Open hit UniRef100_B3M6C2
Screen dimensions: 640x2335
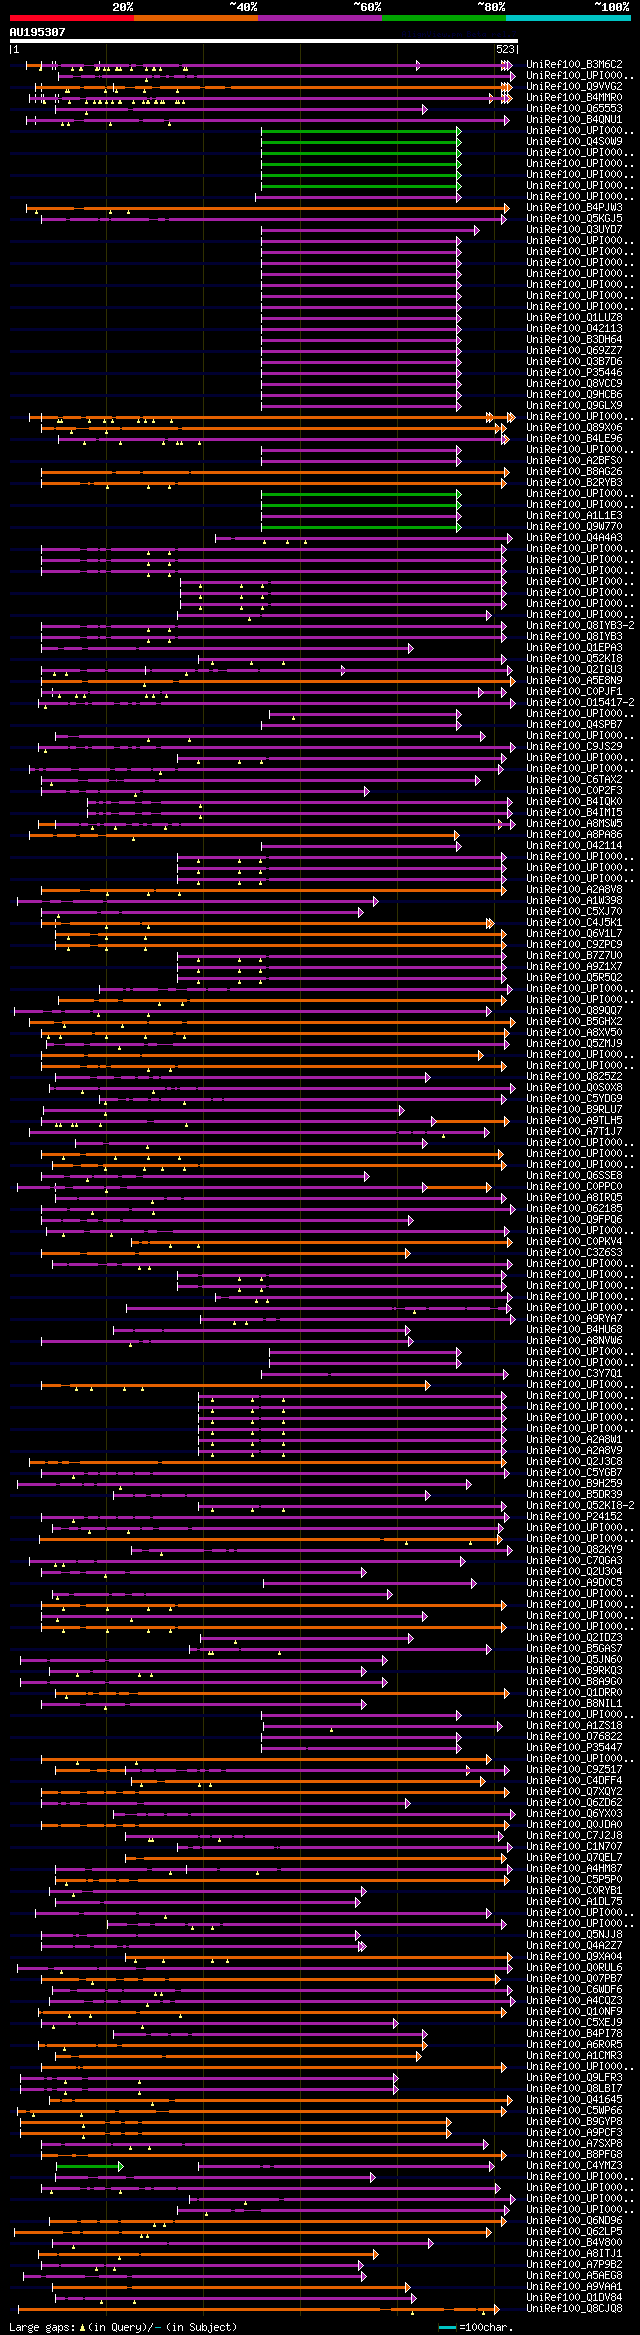click(574, 65)
